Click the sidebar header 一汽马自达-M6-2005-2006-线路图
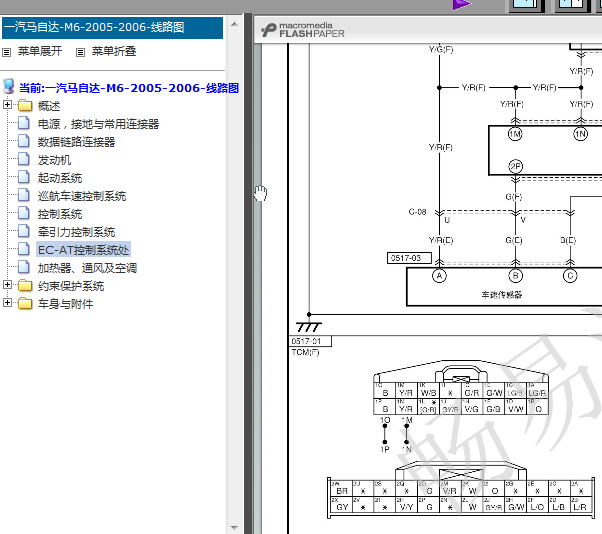 [112, 28]
